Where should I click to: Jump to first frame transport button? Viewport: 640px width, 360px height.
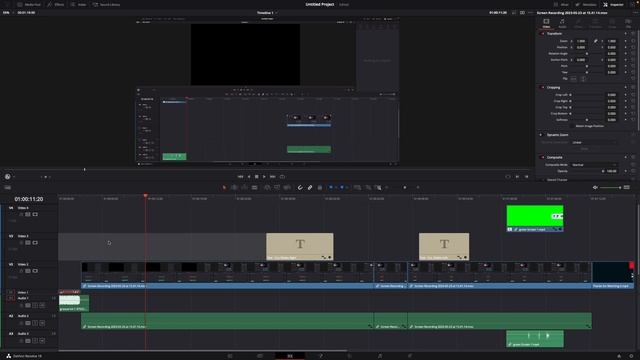pyautogui.click(x=240, y=177)
